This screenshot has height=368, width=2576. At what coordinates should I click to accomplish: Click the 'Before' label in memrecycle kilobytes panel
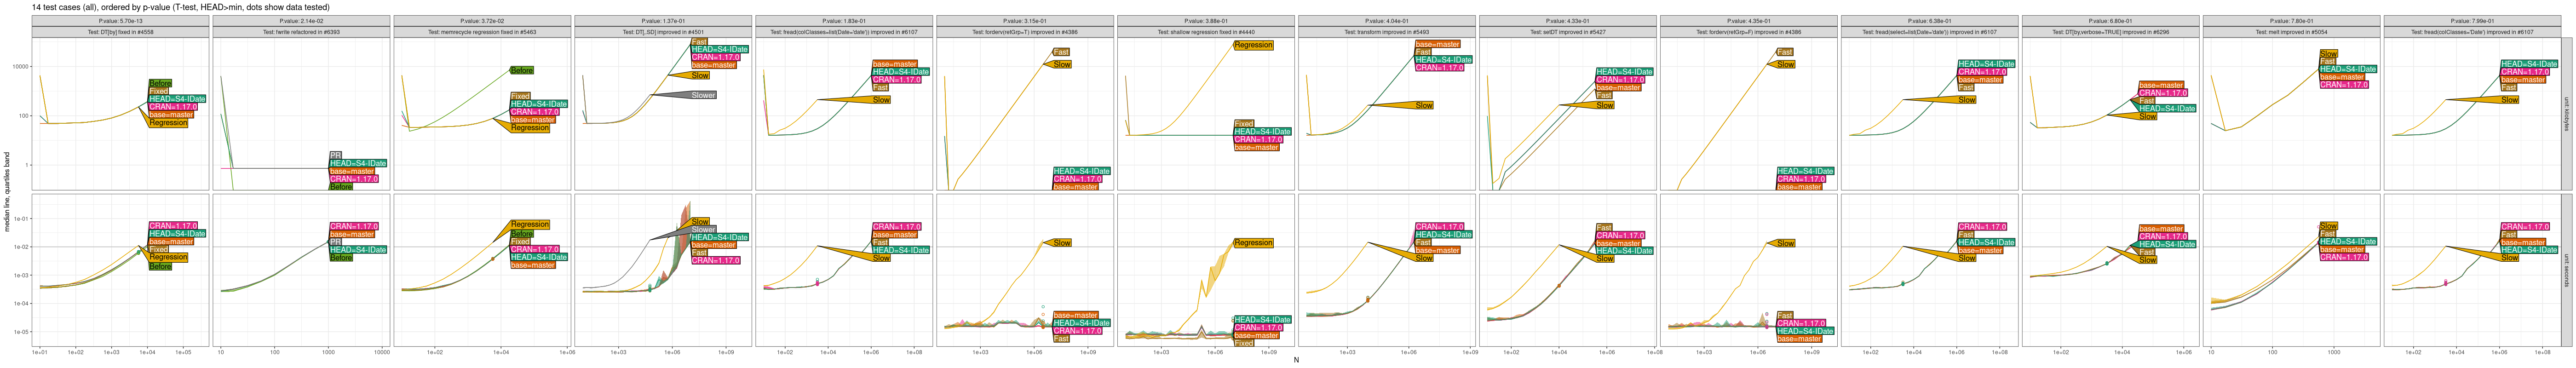(x=522, y=70)
